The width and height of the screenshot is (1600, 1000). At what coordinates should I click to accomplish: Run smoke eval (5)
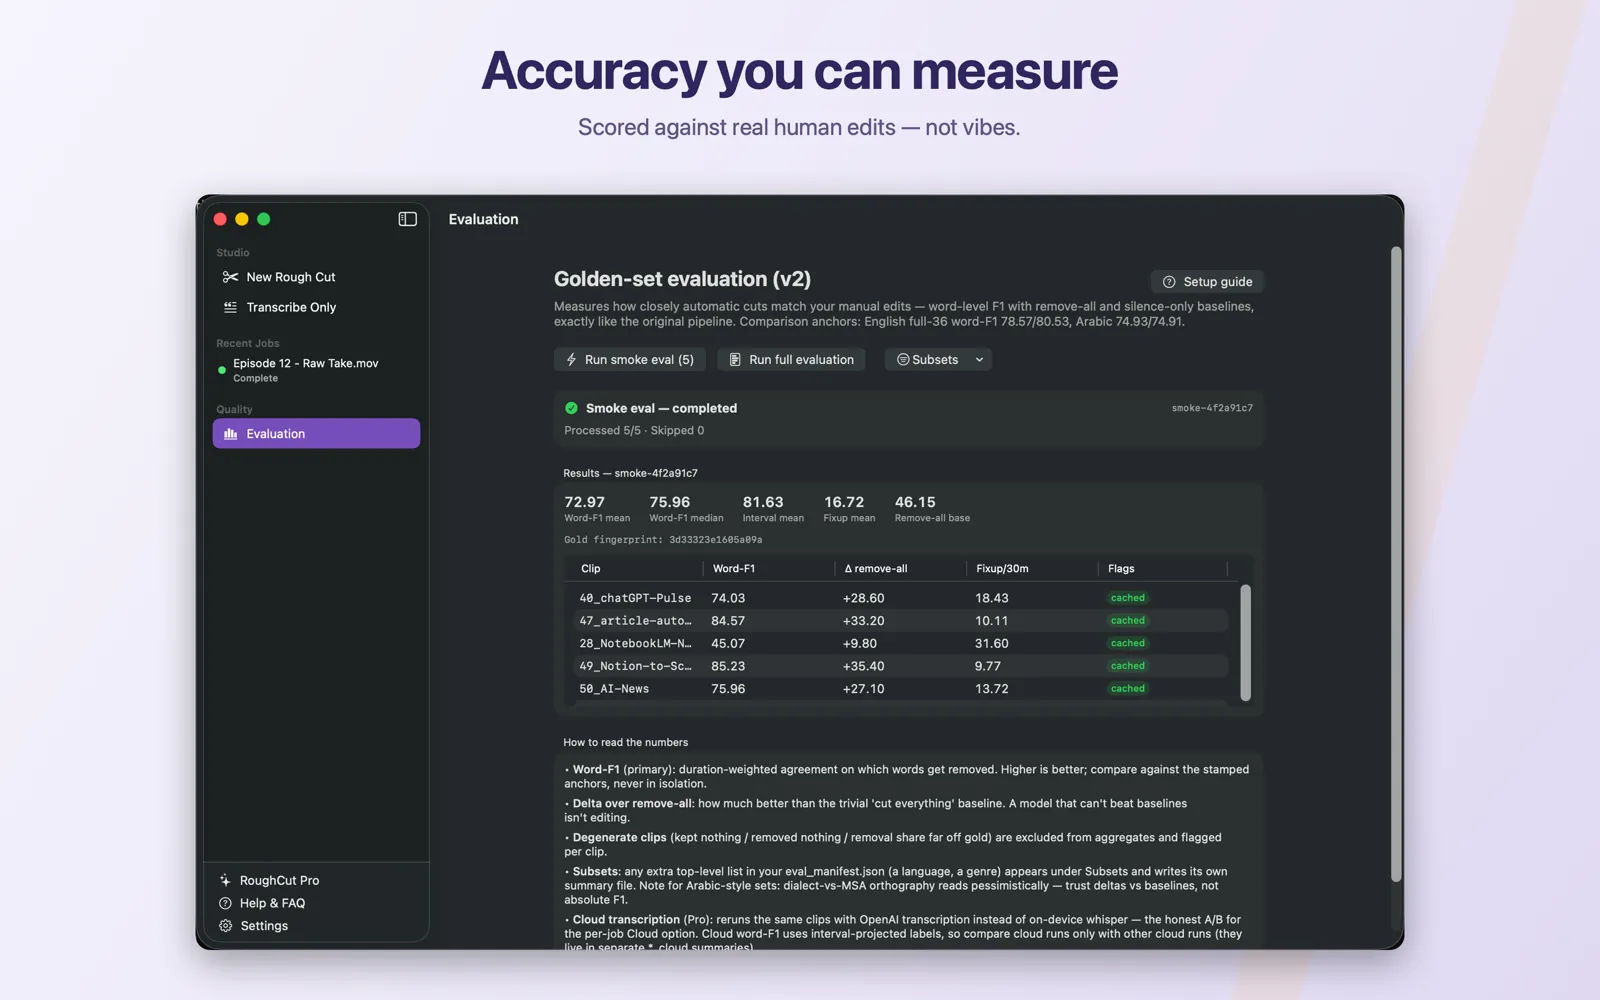pyautogui.click(x=630, y=360)
